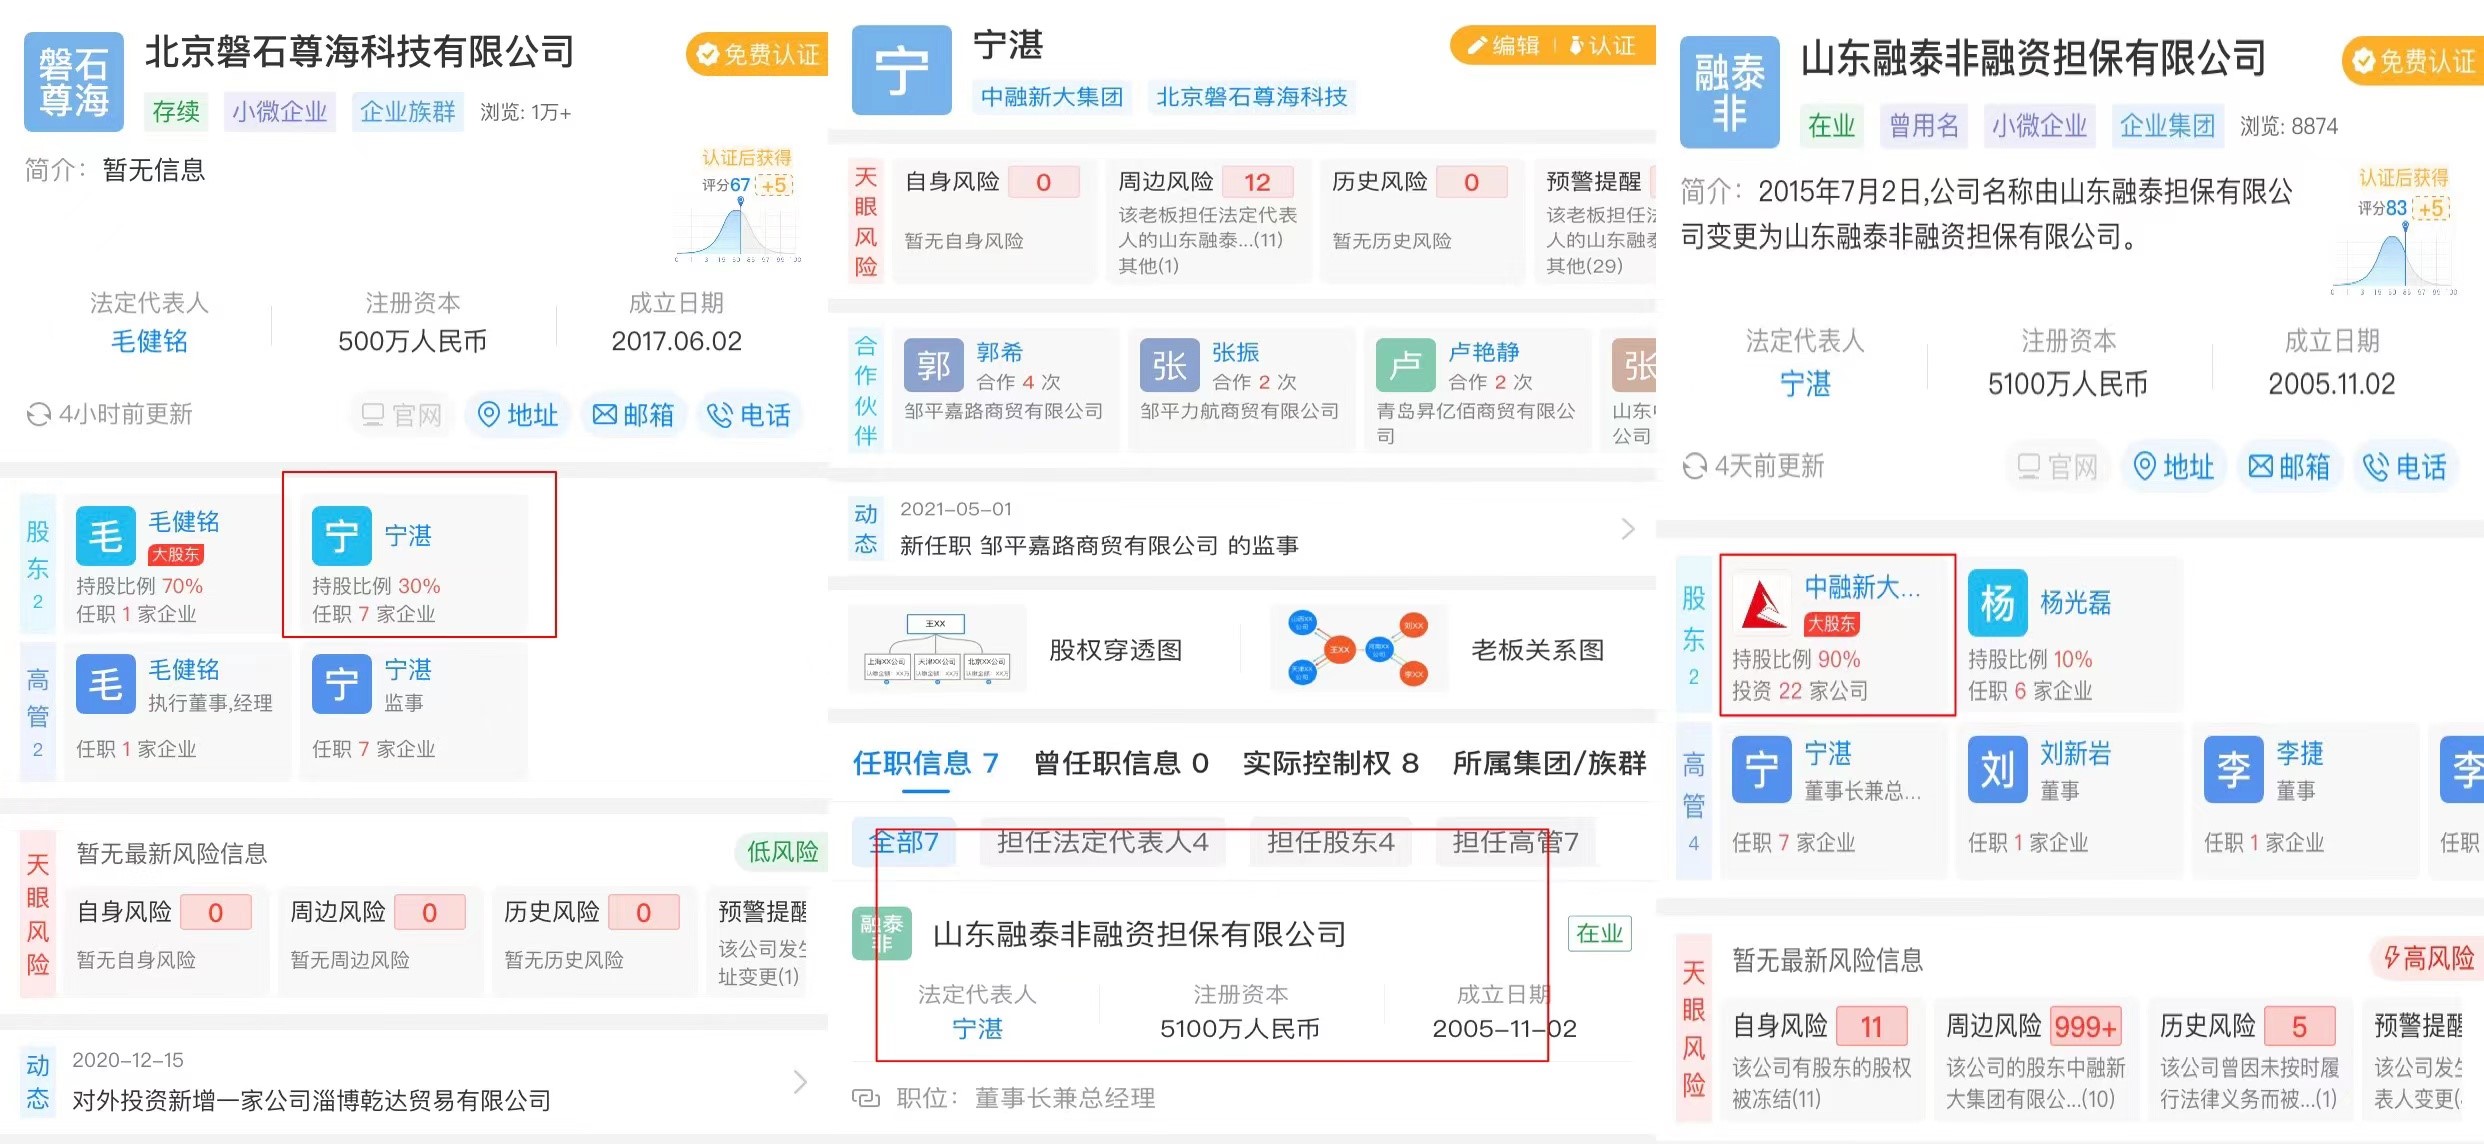Open the 中融新大集团 link under 宁湛
This screenshot has height=1144, width=2484.
[1051, 97]
